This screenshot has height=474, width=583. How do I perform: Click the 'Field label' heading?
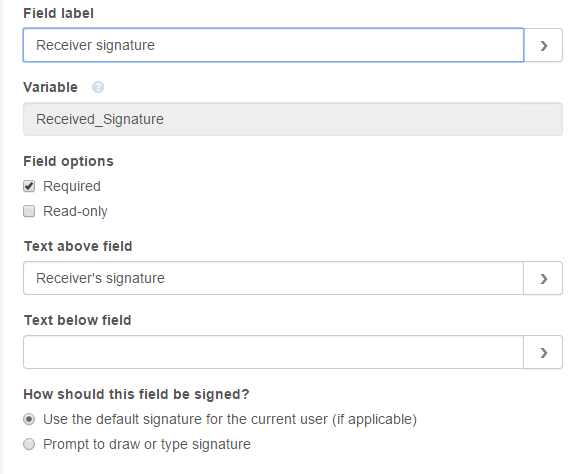(58, 13)
